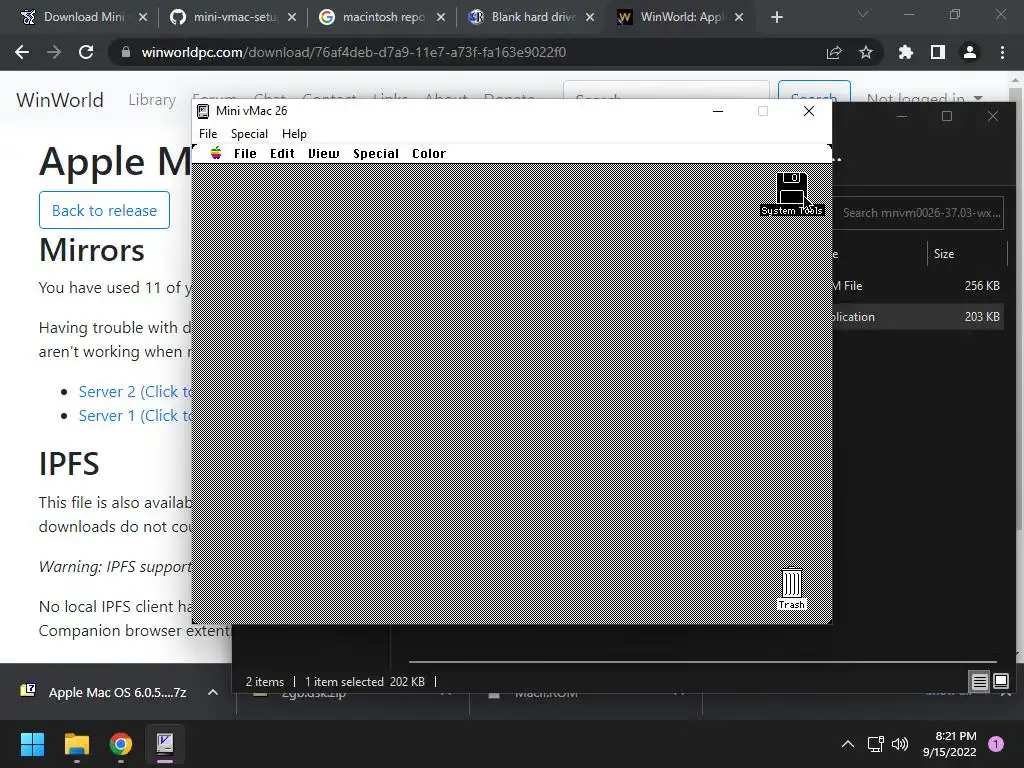Click the Back to release button
1024x768 pixels.
pyautogui.click(x=104, y=210)
